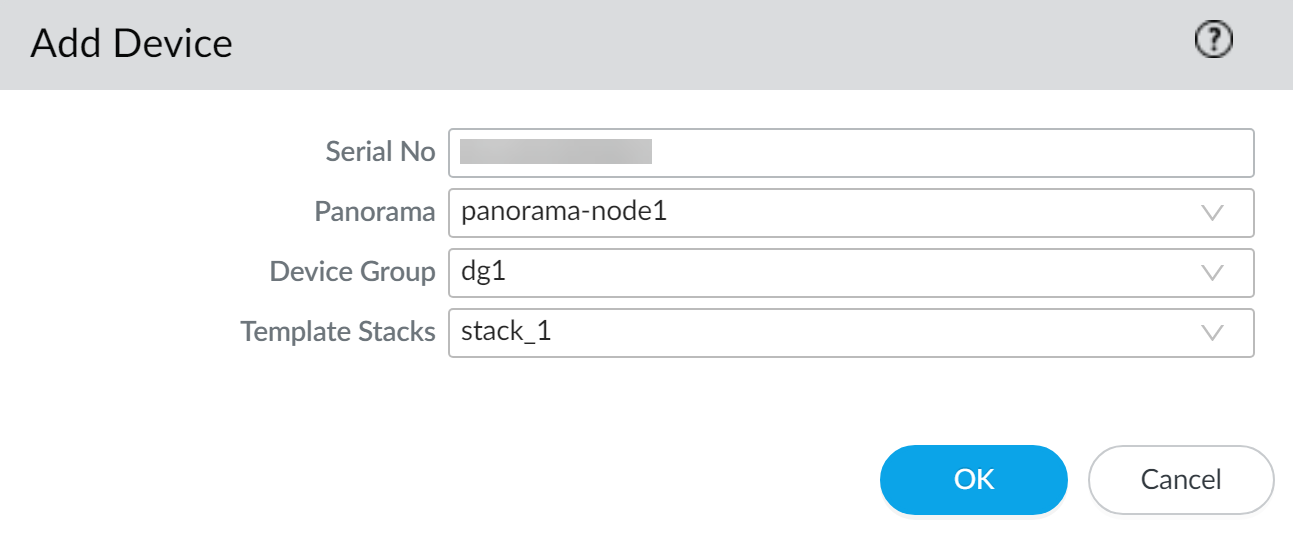Click the Template Stacks label
The width and height of the screenshot is (1293, 549).
pos(338,332)
